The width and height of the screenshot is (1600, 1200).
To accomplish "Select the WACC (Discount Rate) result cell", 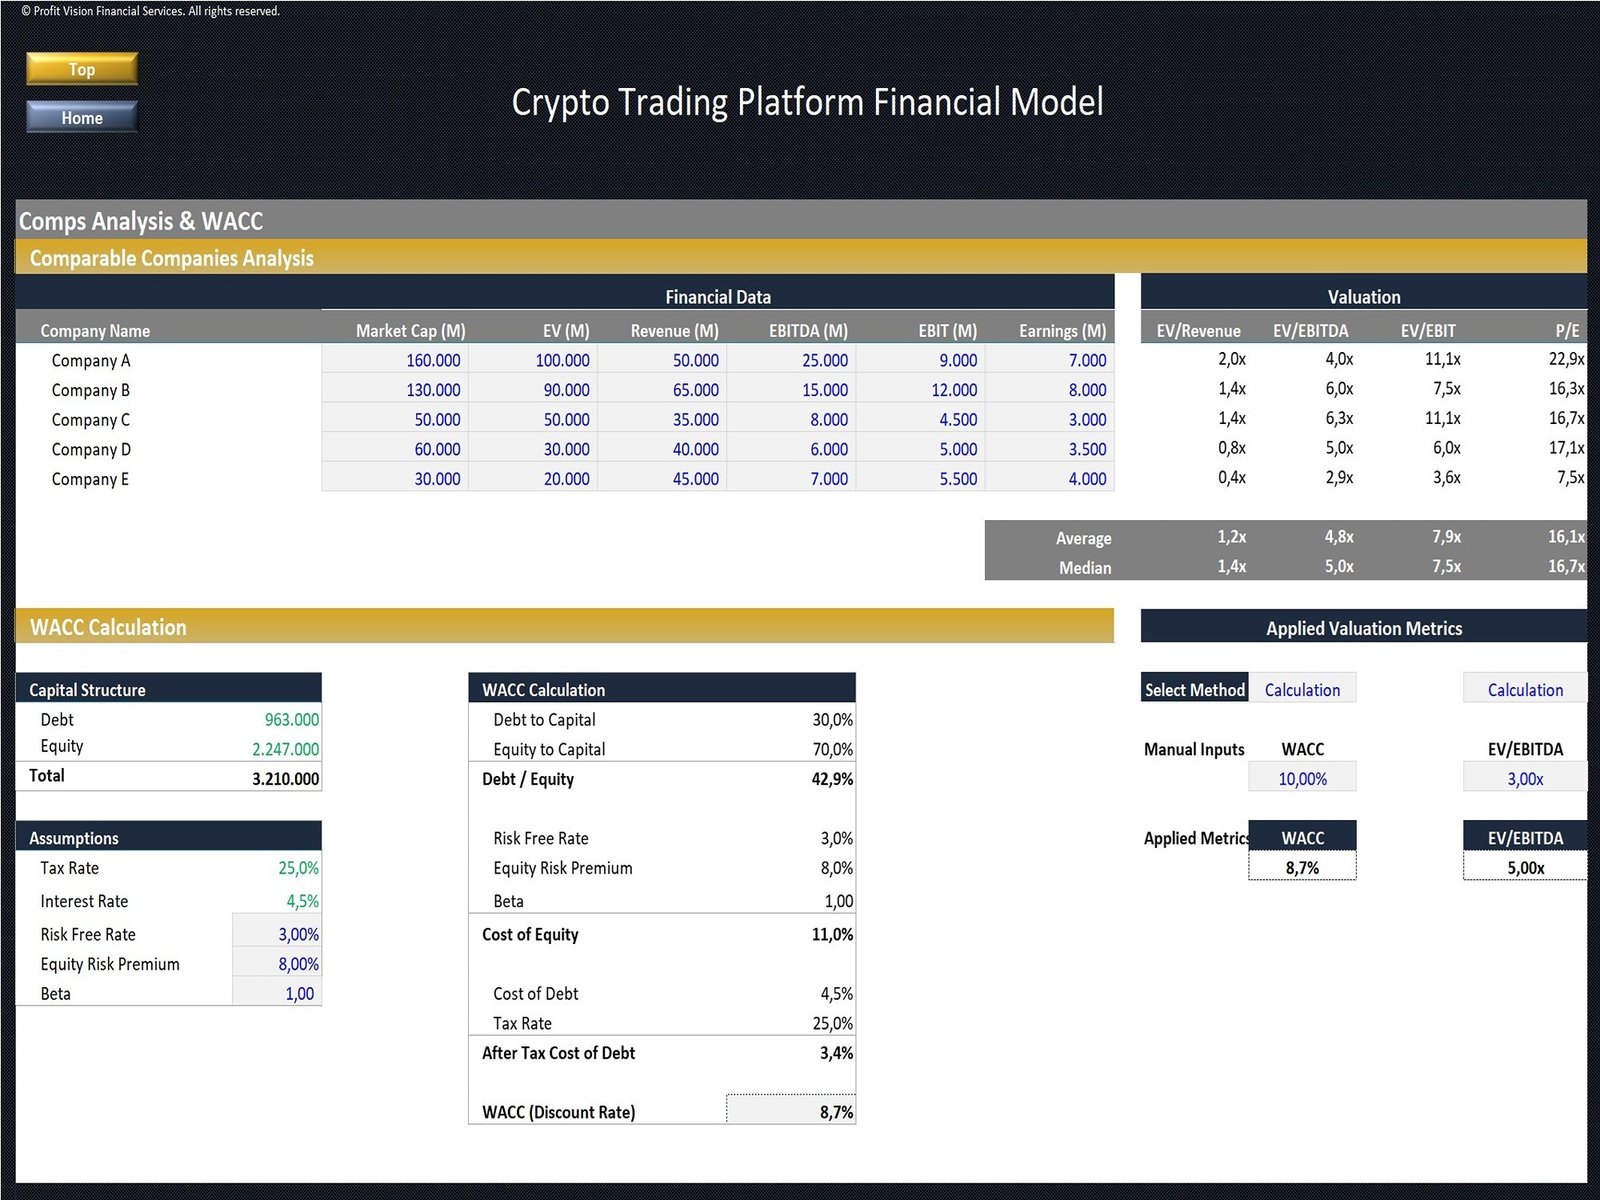I will coord(791,1111).
